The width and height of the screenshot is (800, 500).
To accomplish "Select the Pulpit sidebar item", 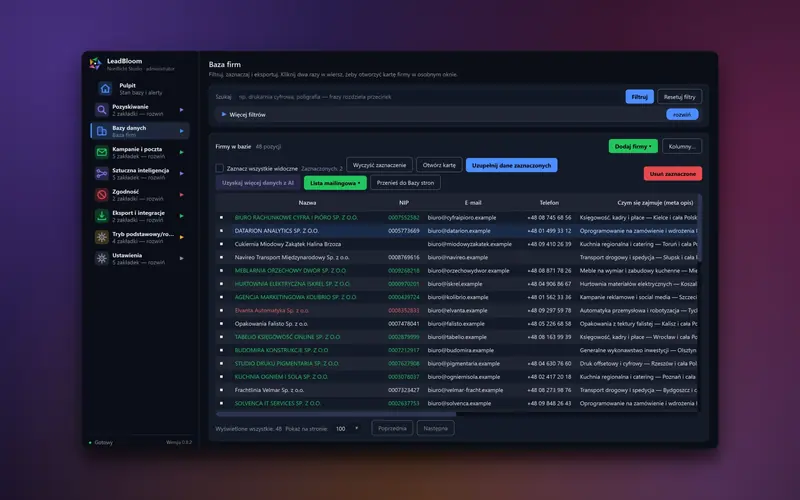I will coord(140,89).
